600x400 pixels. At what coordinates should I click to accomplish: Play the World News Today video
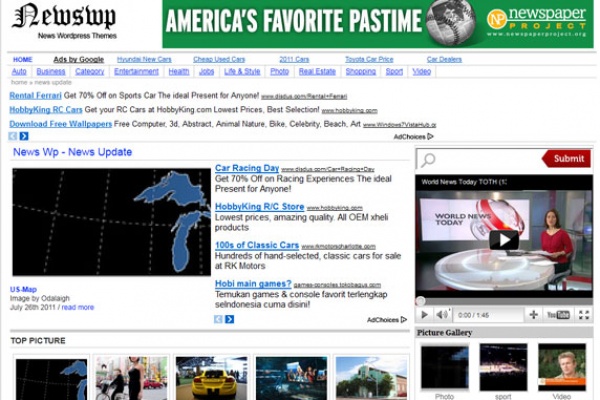[504, 239]
